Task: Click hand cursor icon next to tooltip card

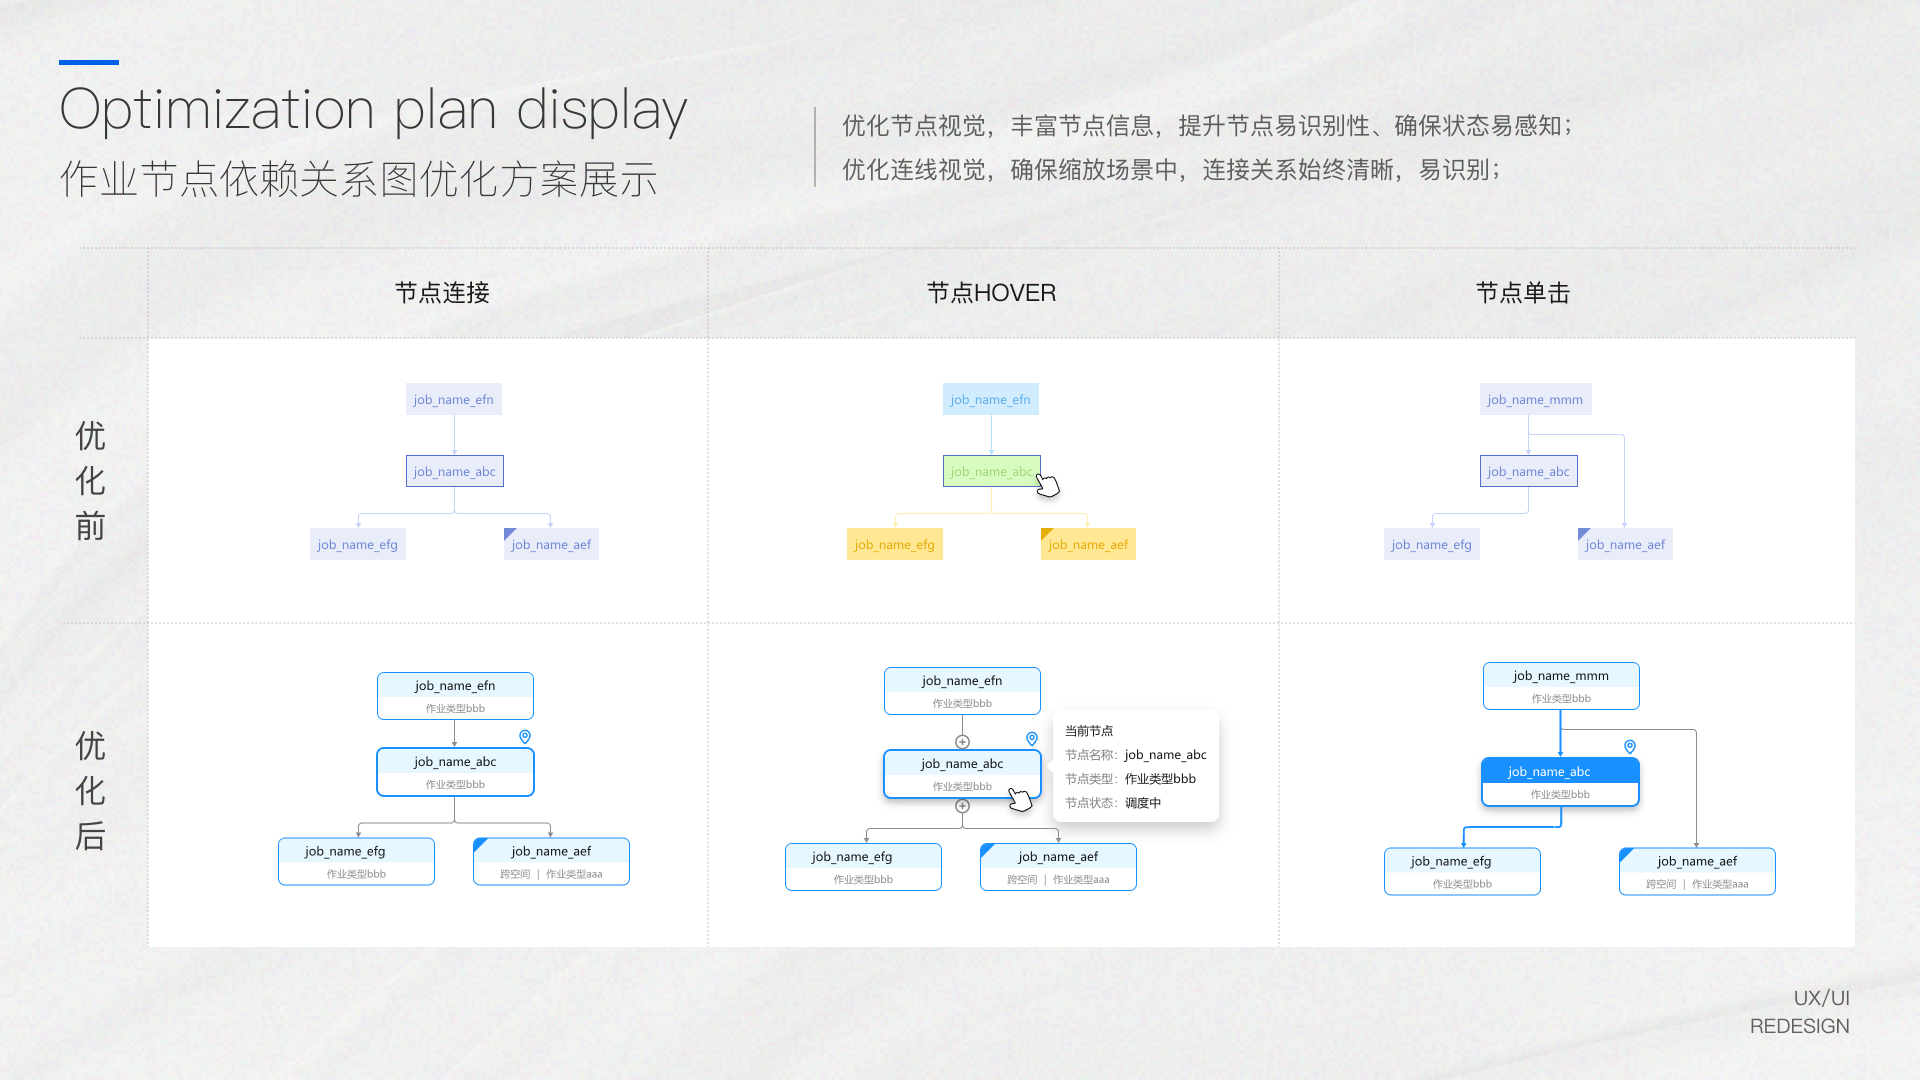Action: click(1020, 799)
